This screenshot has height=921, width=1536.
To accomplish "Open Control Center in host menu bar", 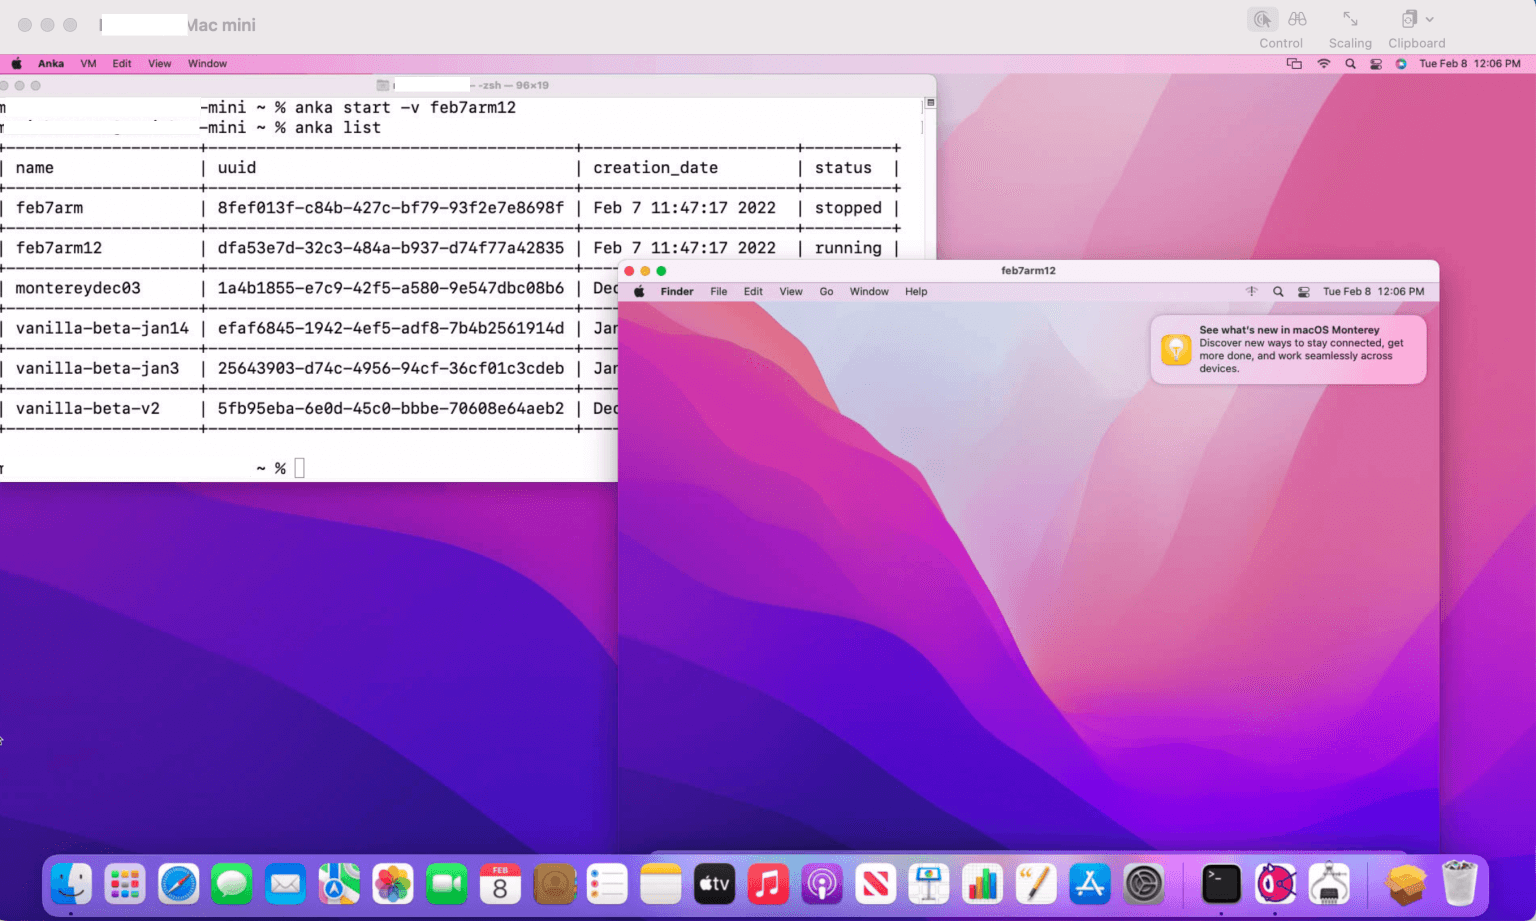I will pos(1376,63).
